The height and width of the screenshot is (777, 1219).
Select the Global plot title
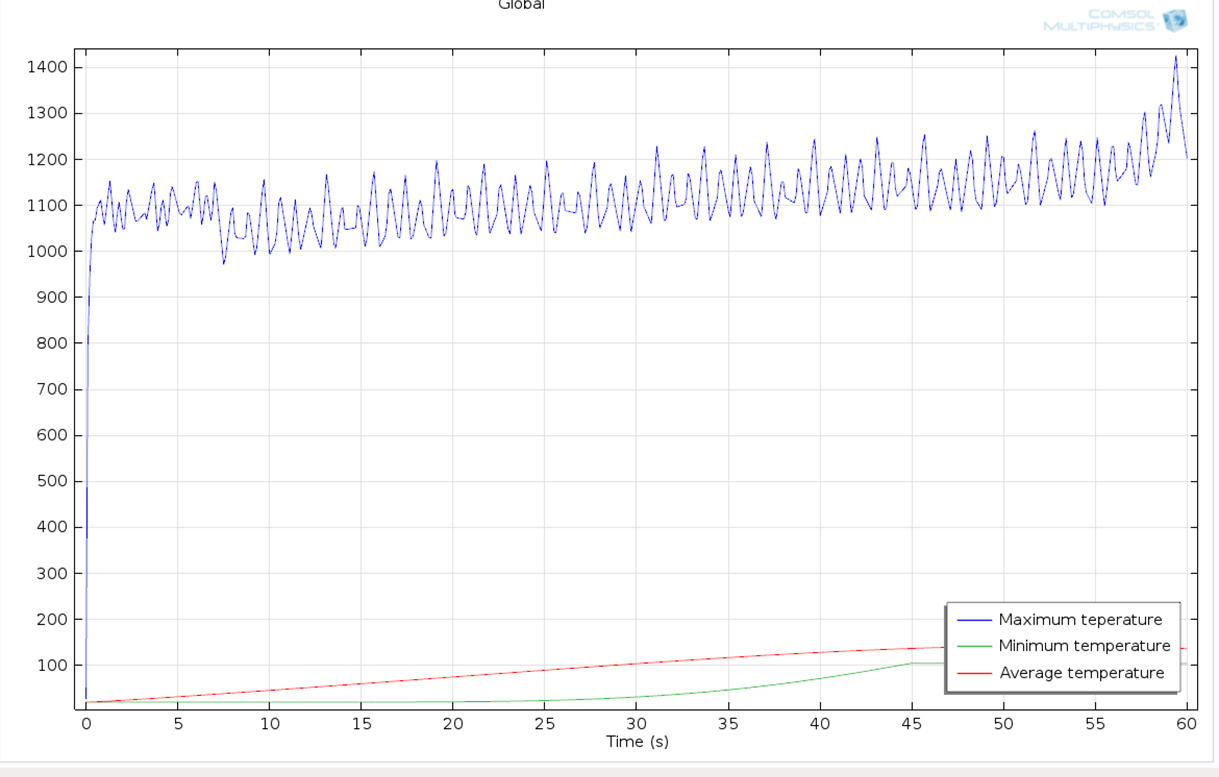tap(521, 5)
